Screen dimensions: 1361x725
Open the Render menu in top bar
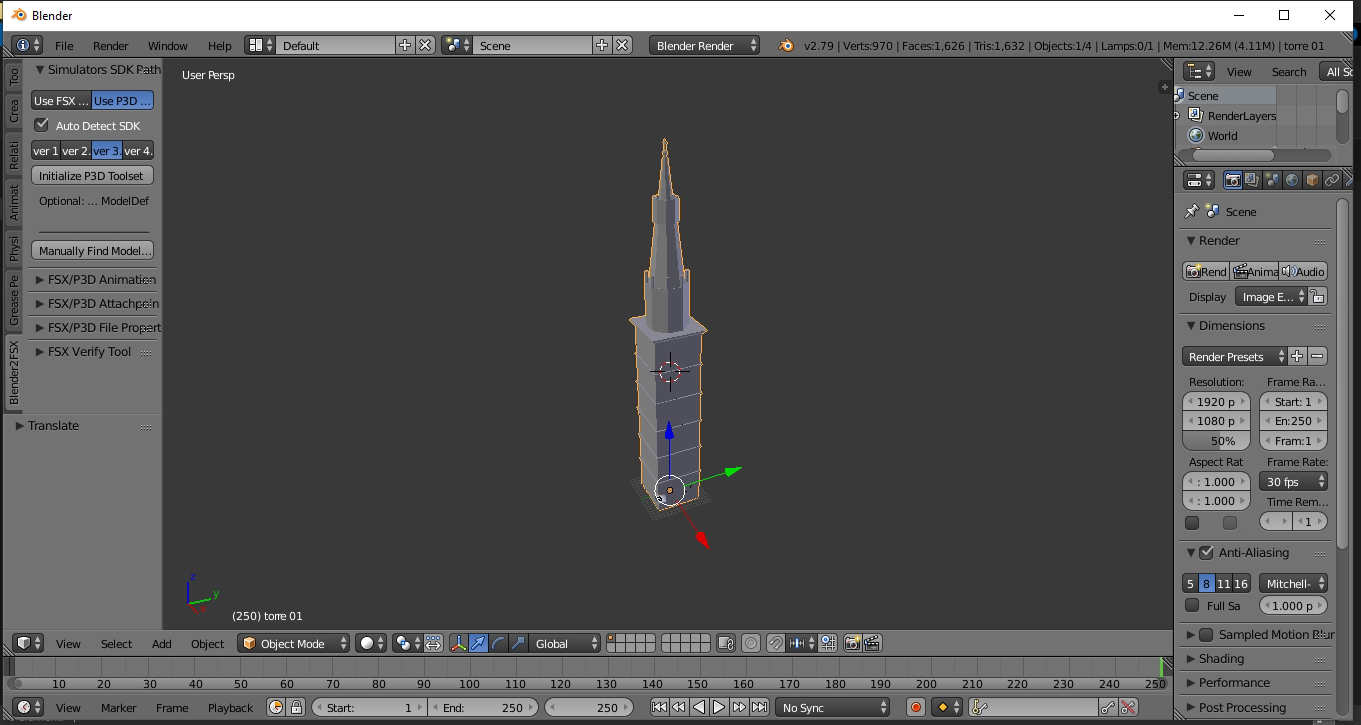pos(110,45)
